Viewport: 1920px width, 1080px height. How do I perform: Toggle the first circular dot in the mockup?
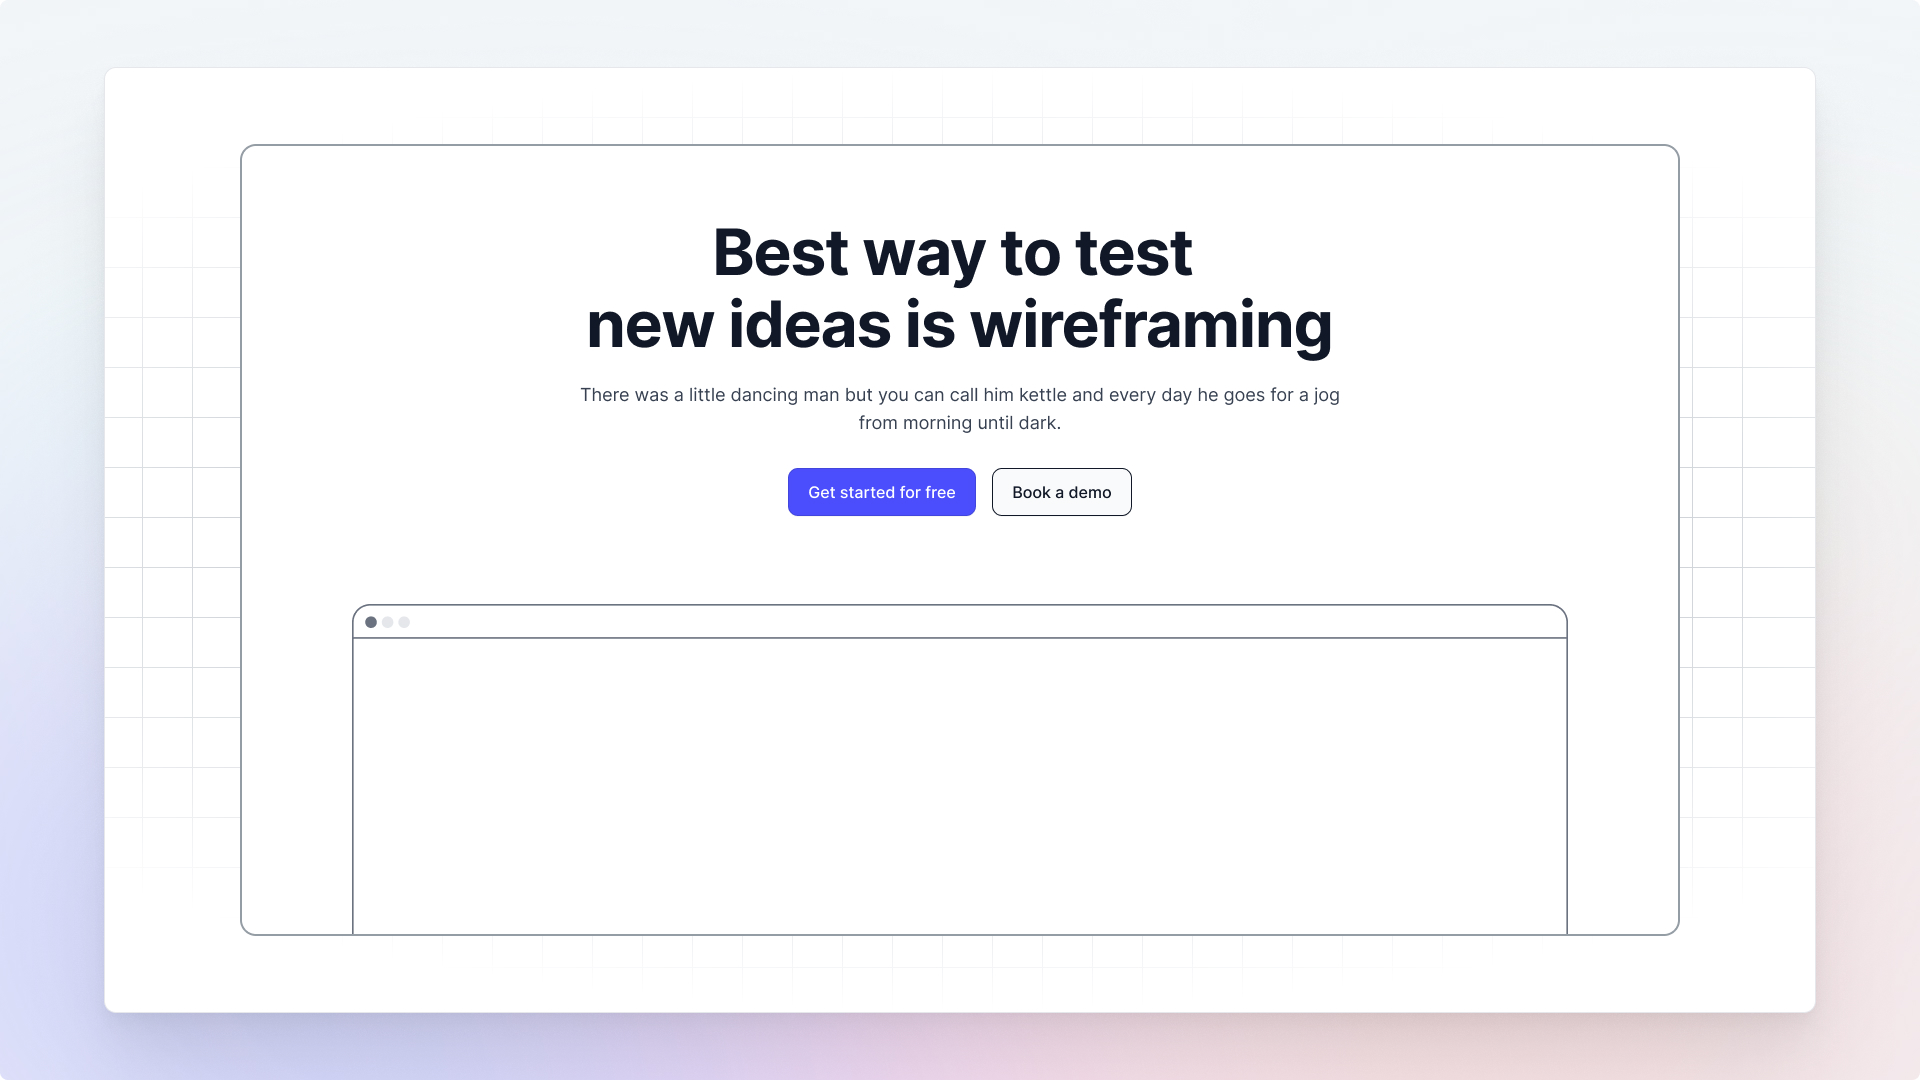point(371,622)
